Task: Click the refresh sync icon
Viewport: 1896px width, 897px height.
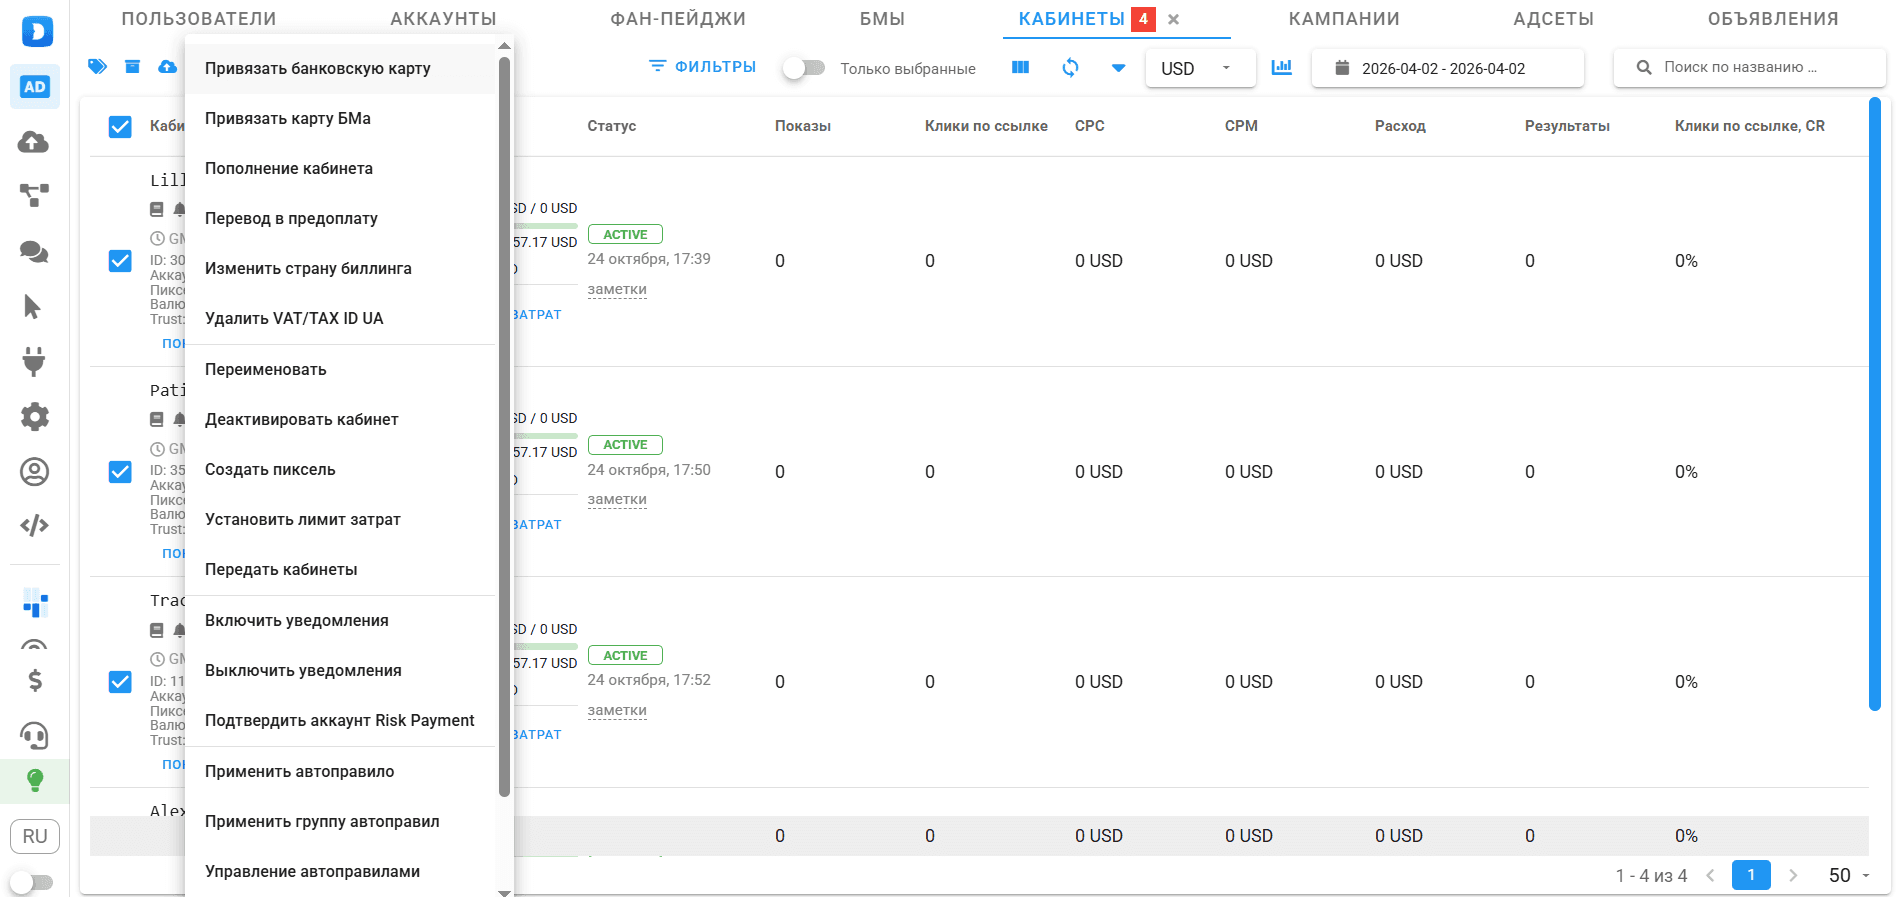Action: (x=1070, y=67)
